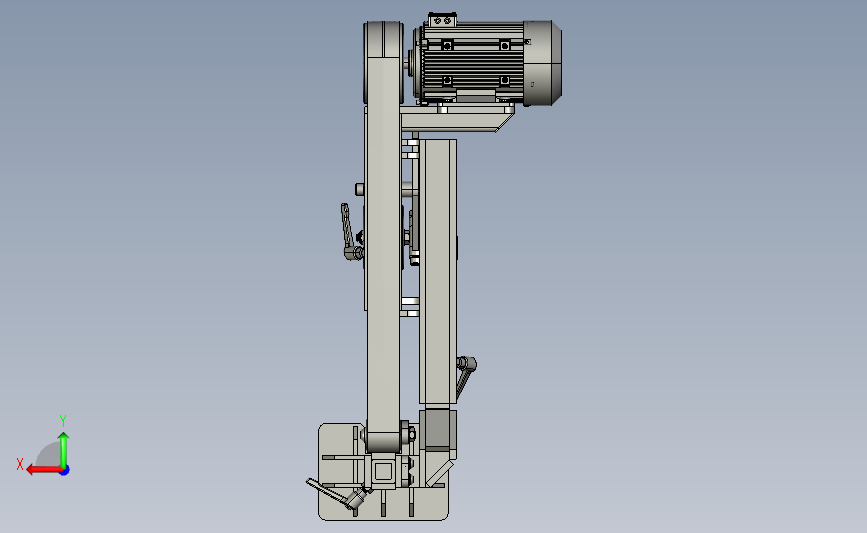Select the angled lever handle at base left

pyautogui.click(x=335, y=493)
